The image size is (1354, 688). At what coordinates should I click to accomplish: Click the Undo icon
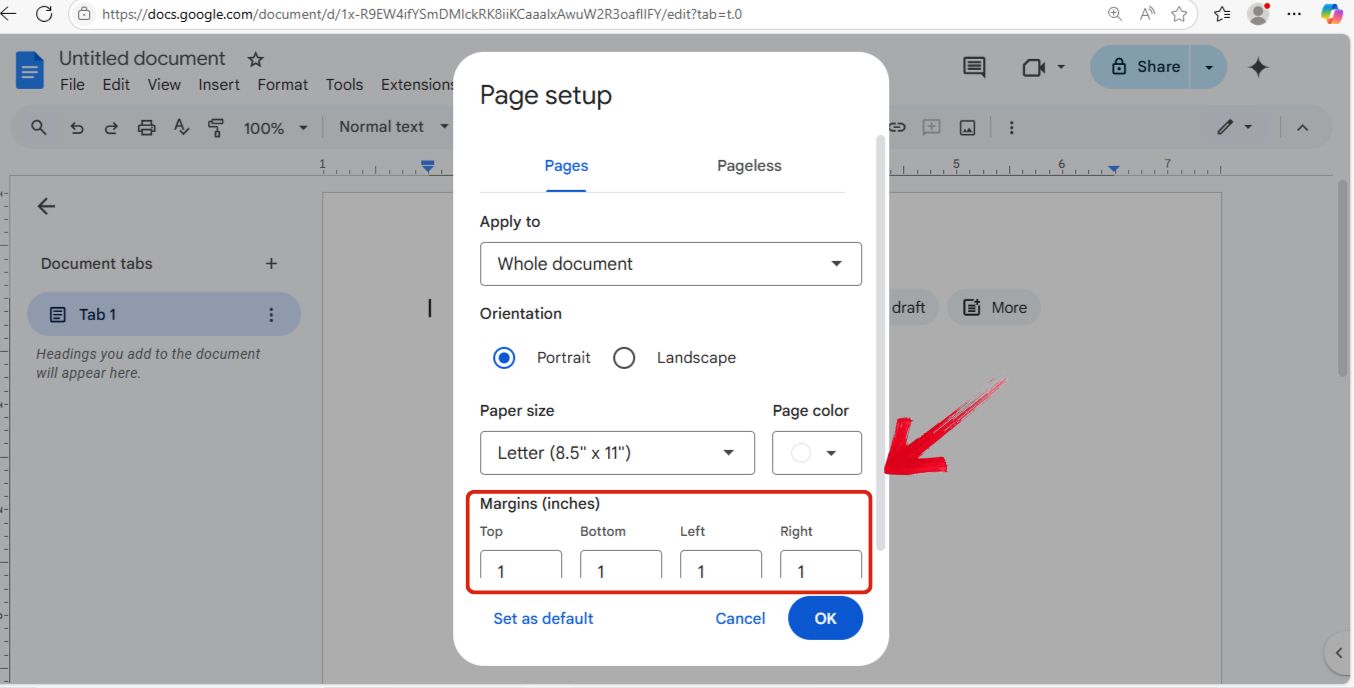coord(77,127)
